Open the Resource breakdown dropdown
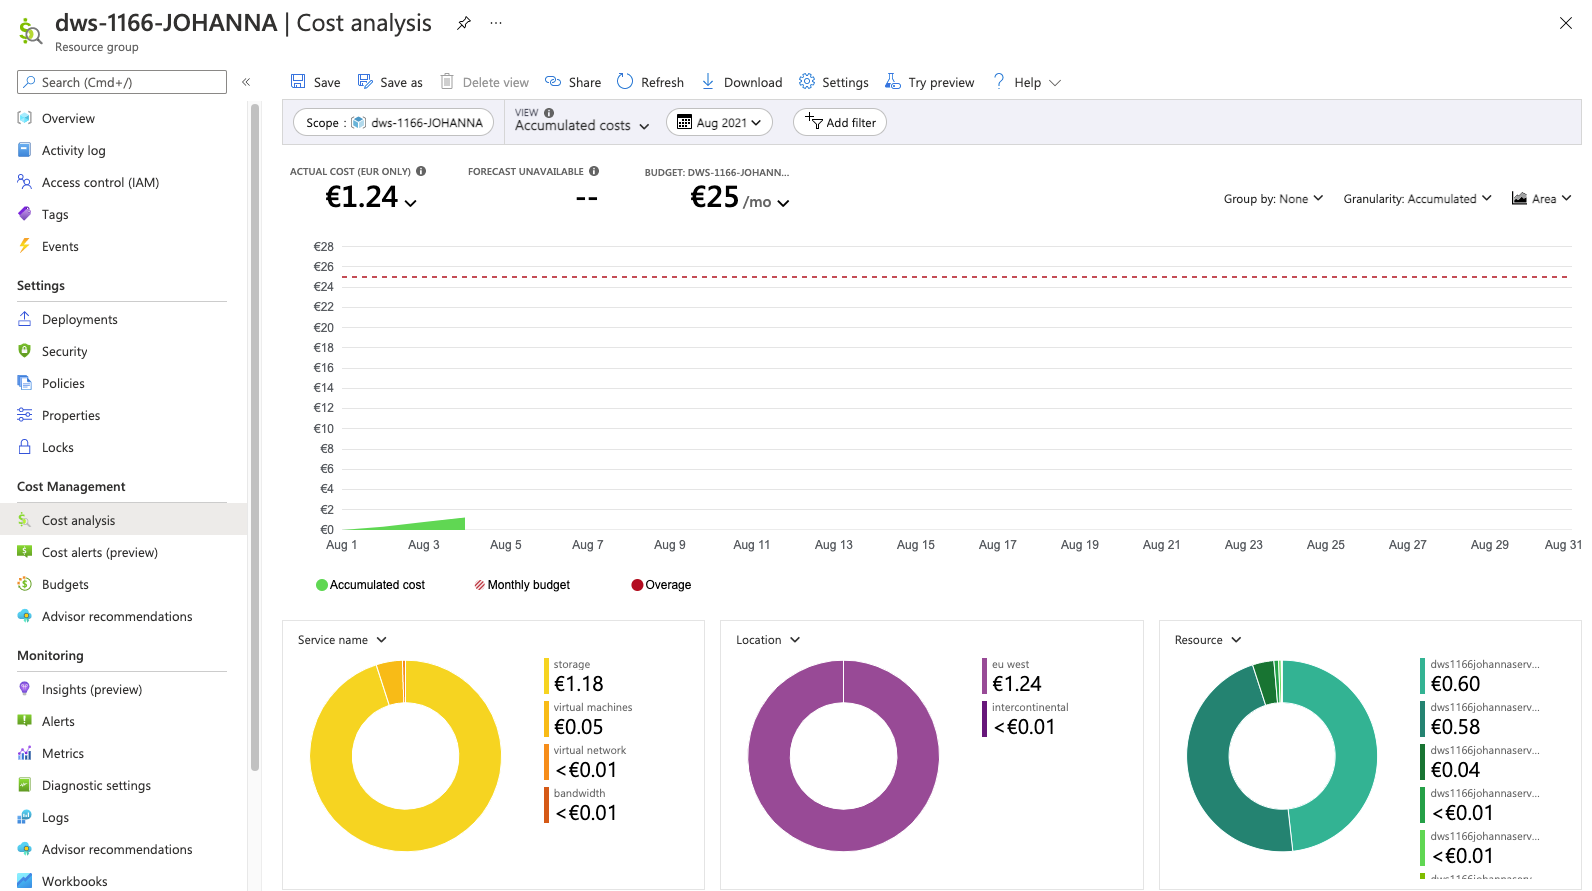 click(1208, 640)
